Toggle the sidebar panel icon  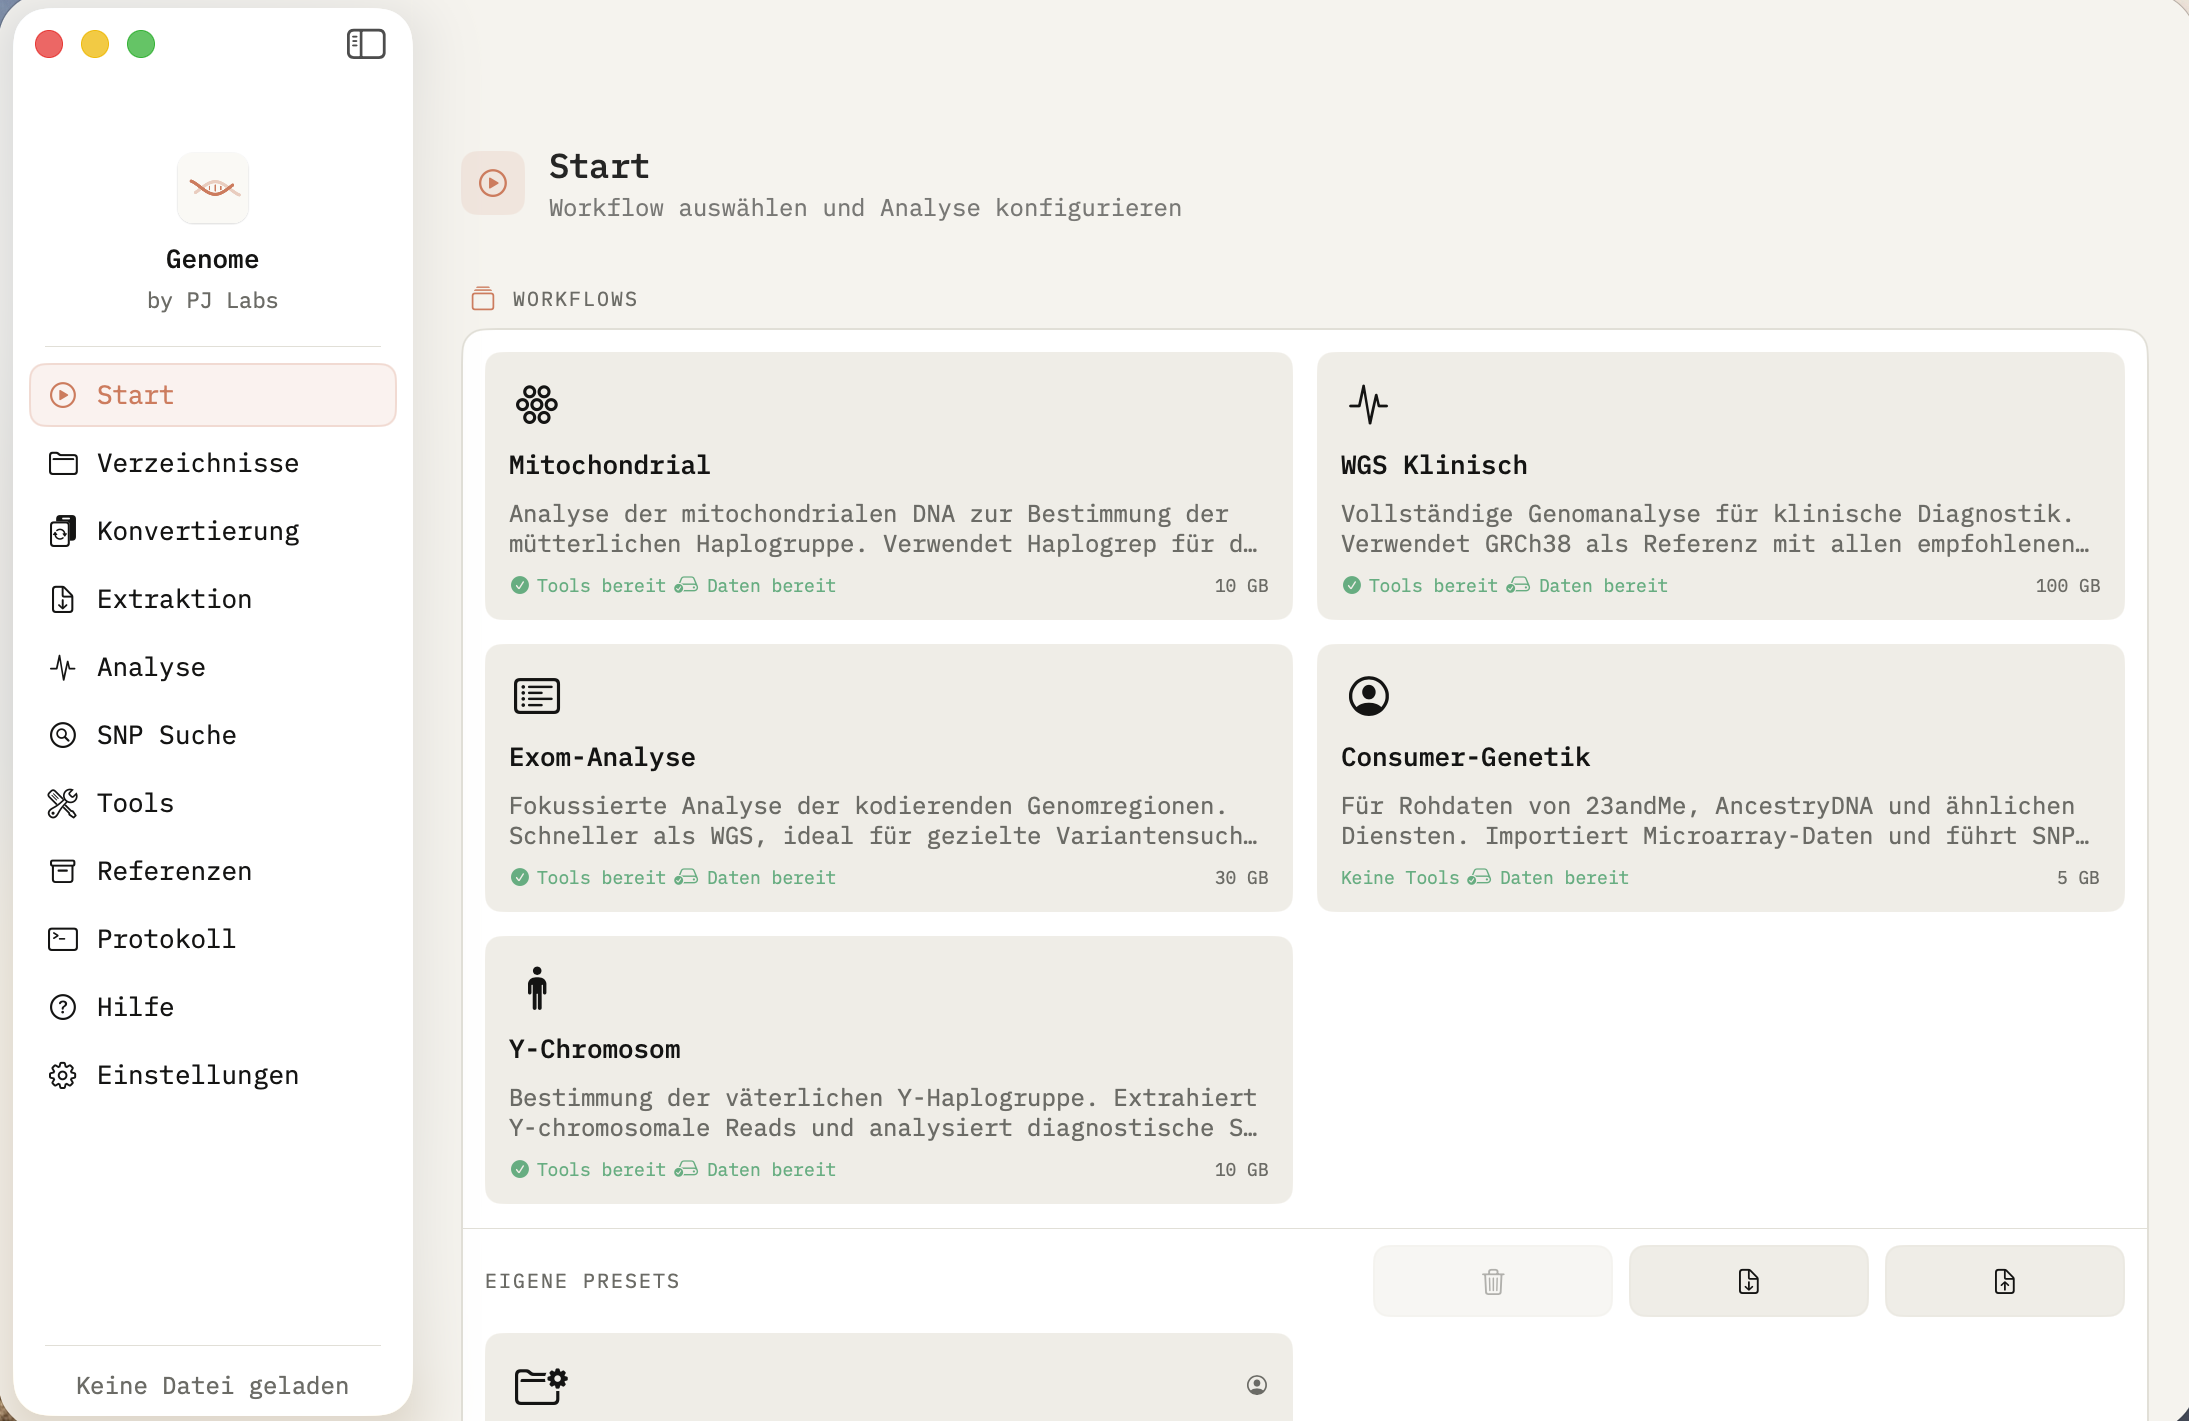pyautogui.click(x=366, y=44)
